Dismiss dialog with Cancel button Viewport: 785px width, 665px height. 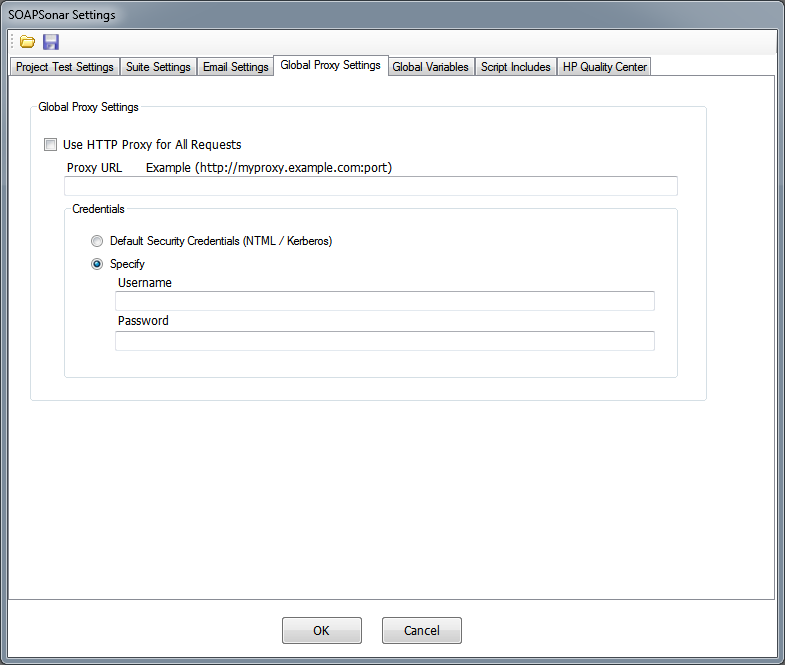tap(422, 630)
